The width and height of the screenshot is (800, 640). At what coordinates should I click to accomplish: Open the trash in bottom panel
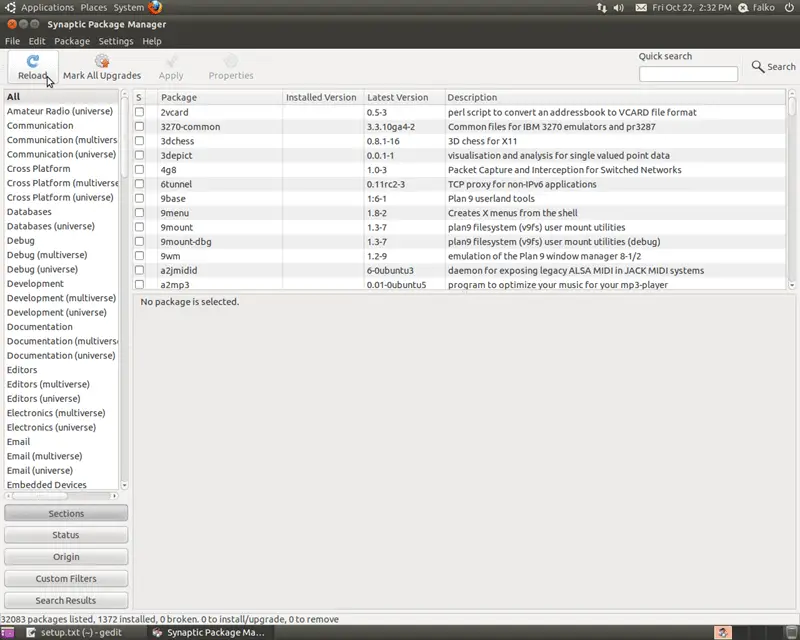(791, 632)
